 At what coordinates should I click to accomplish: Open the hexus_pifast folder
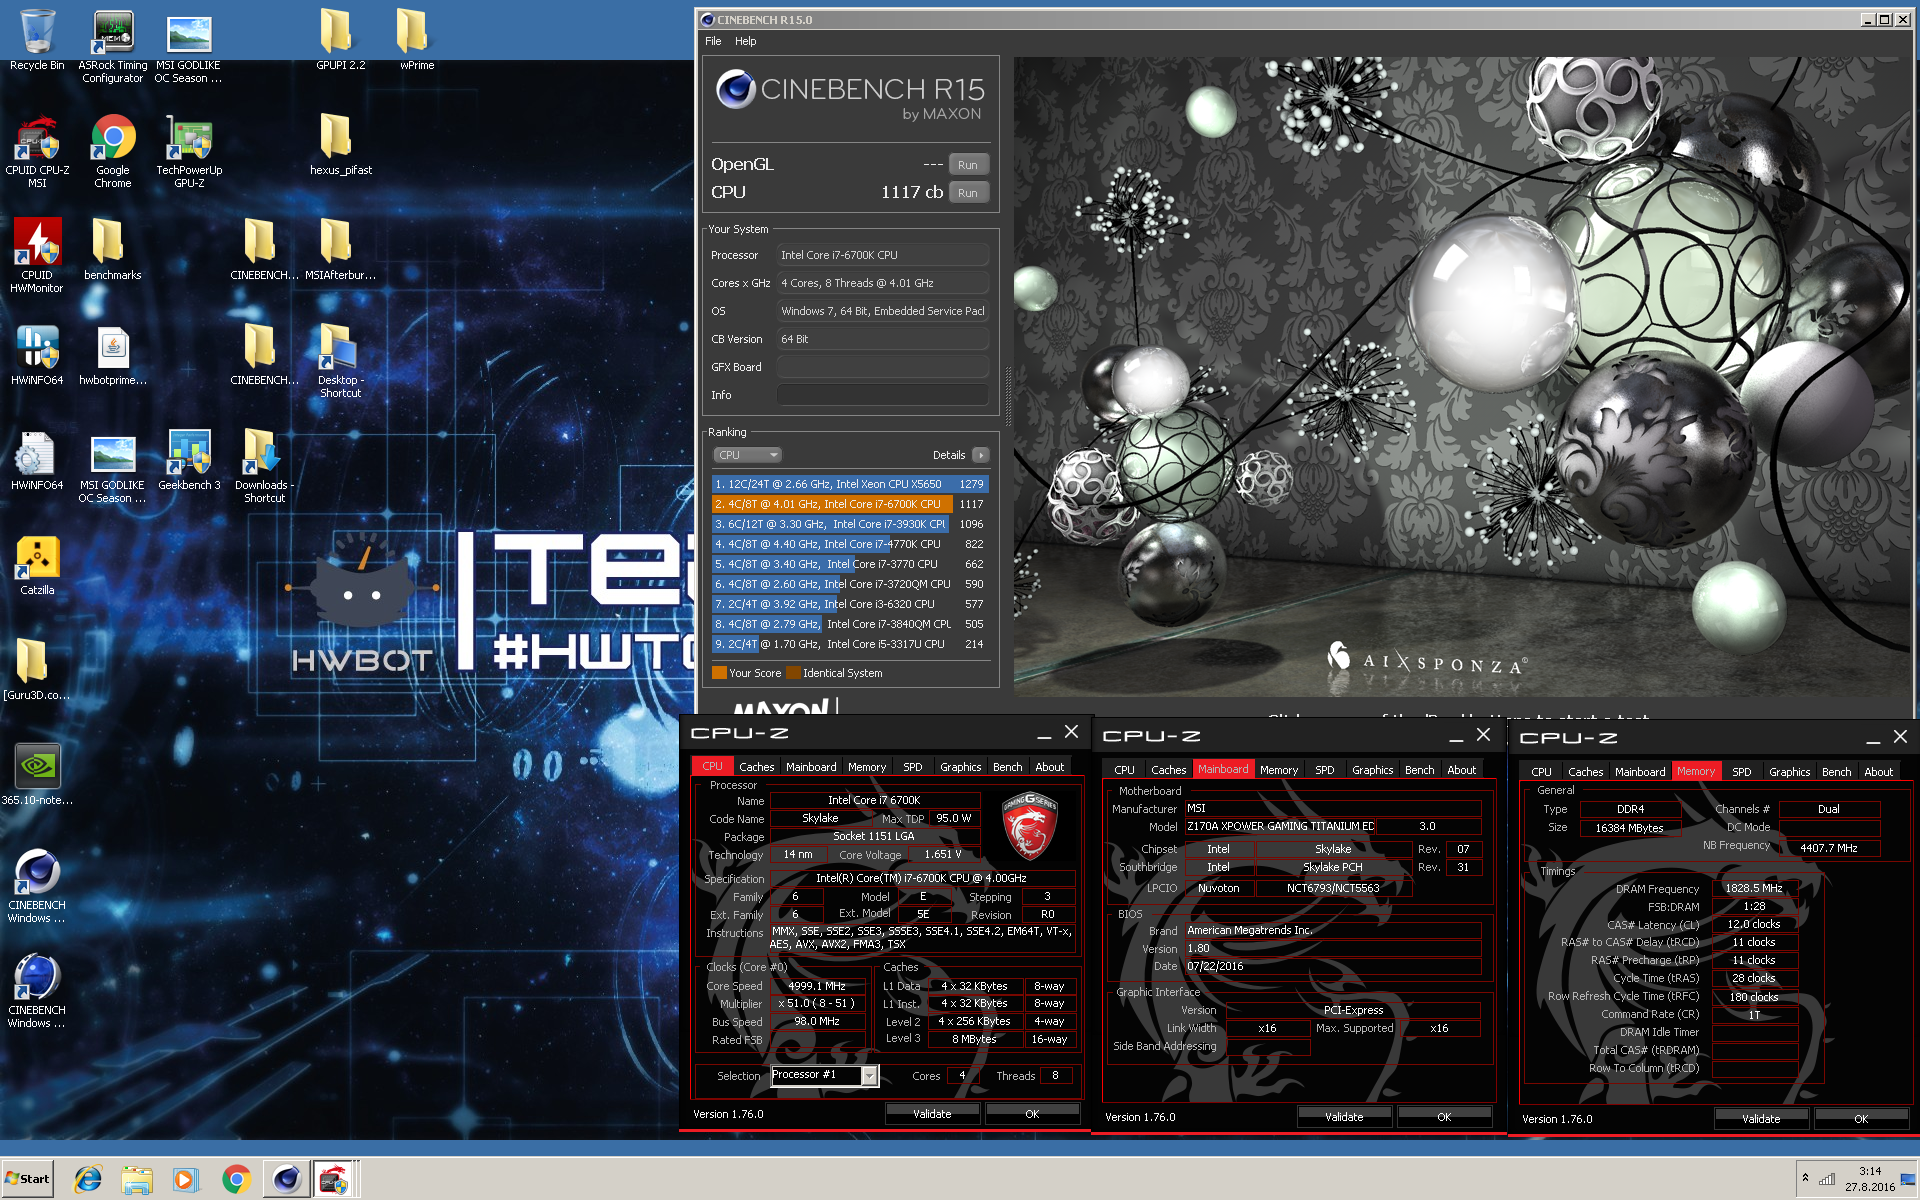pyautogui.click(x=340, y=145)
